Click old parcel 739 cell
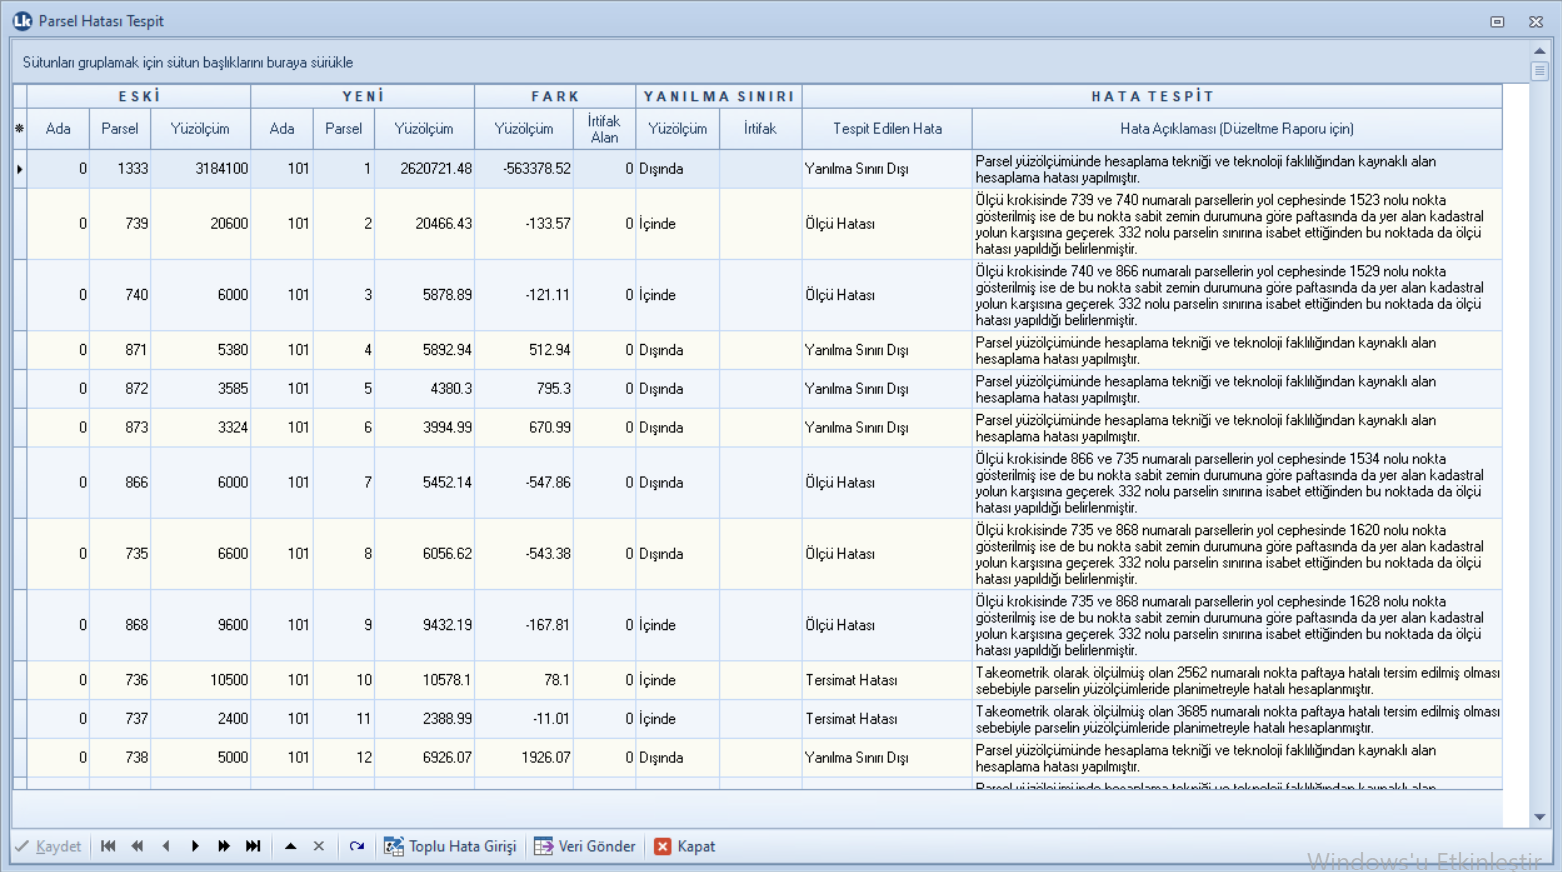The height and width of the screenshot is (872, 1562). (120, 224)
